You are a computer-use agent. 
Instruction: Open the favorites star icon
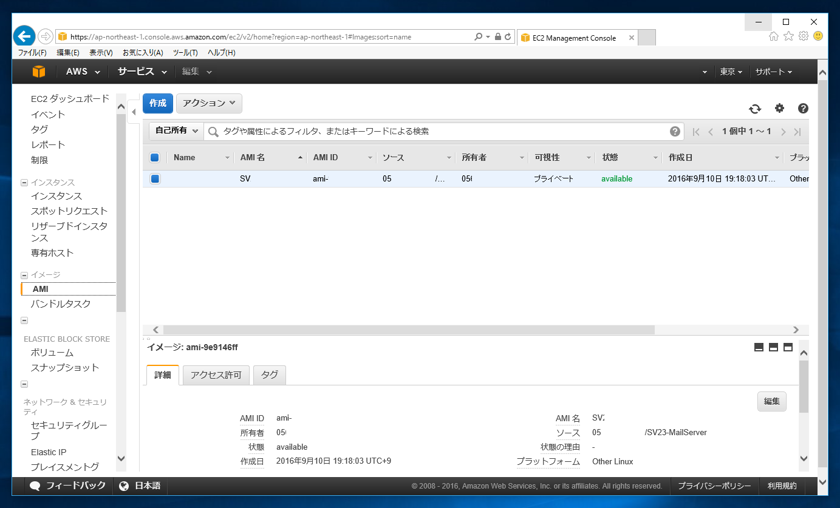pyautogui.click(x=789, y=36)
